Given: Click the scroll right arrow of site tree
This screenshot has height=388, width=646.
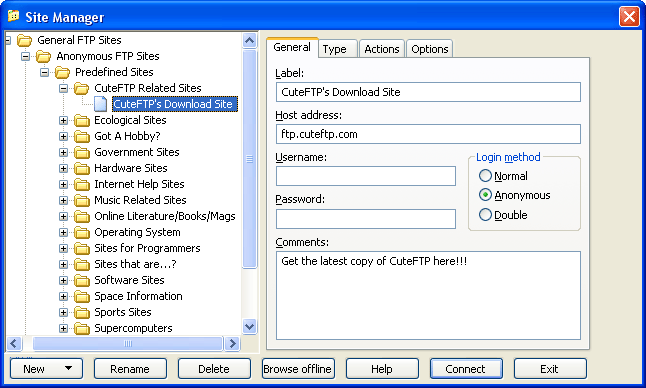Looking at the screenshot, I should [232, 343].
